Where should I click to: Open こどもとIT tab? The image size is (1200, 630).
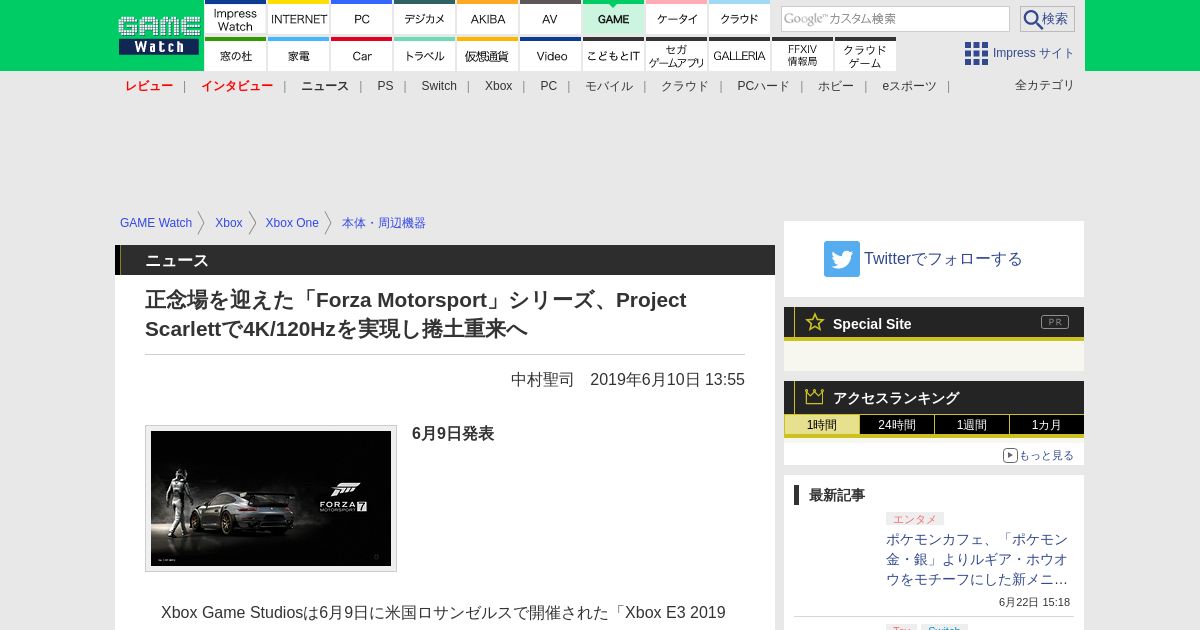(x=613, y=54)
